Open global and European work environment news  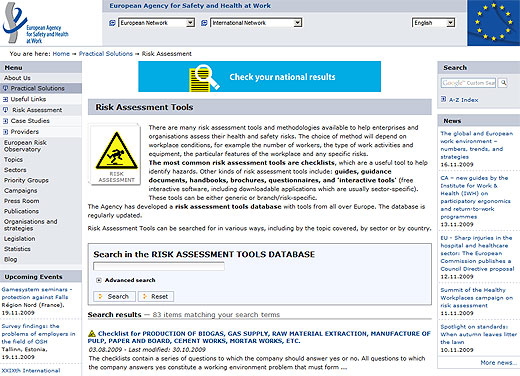click(477, 145)
